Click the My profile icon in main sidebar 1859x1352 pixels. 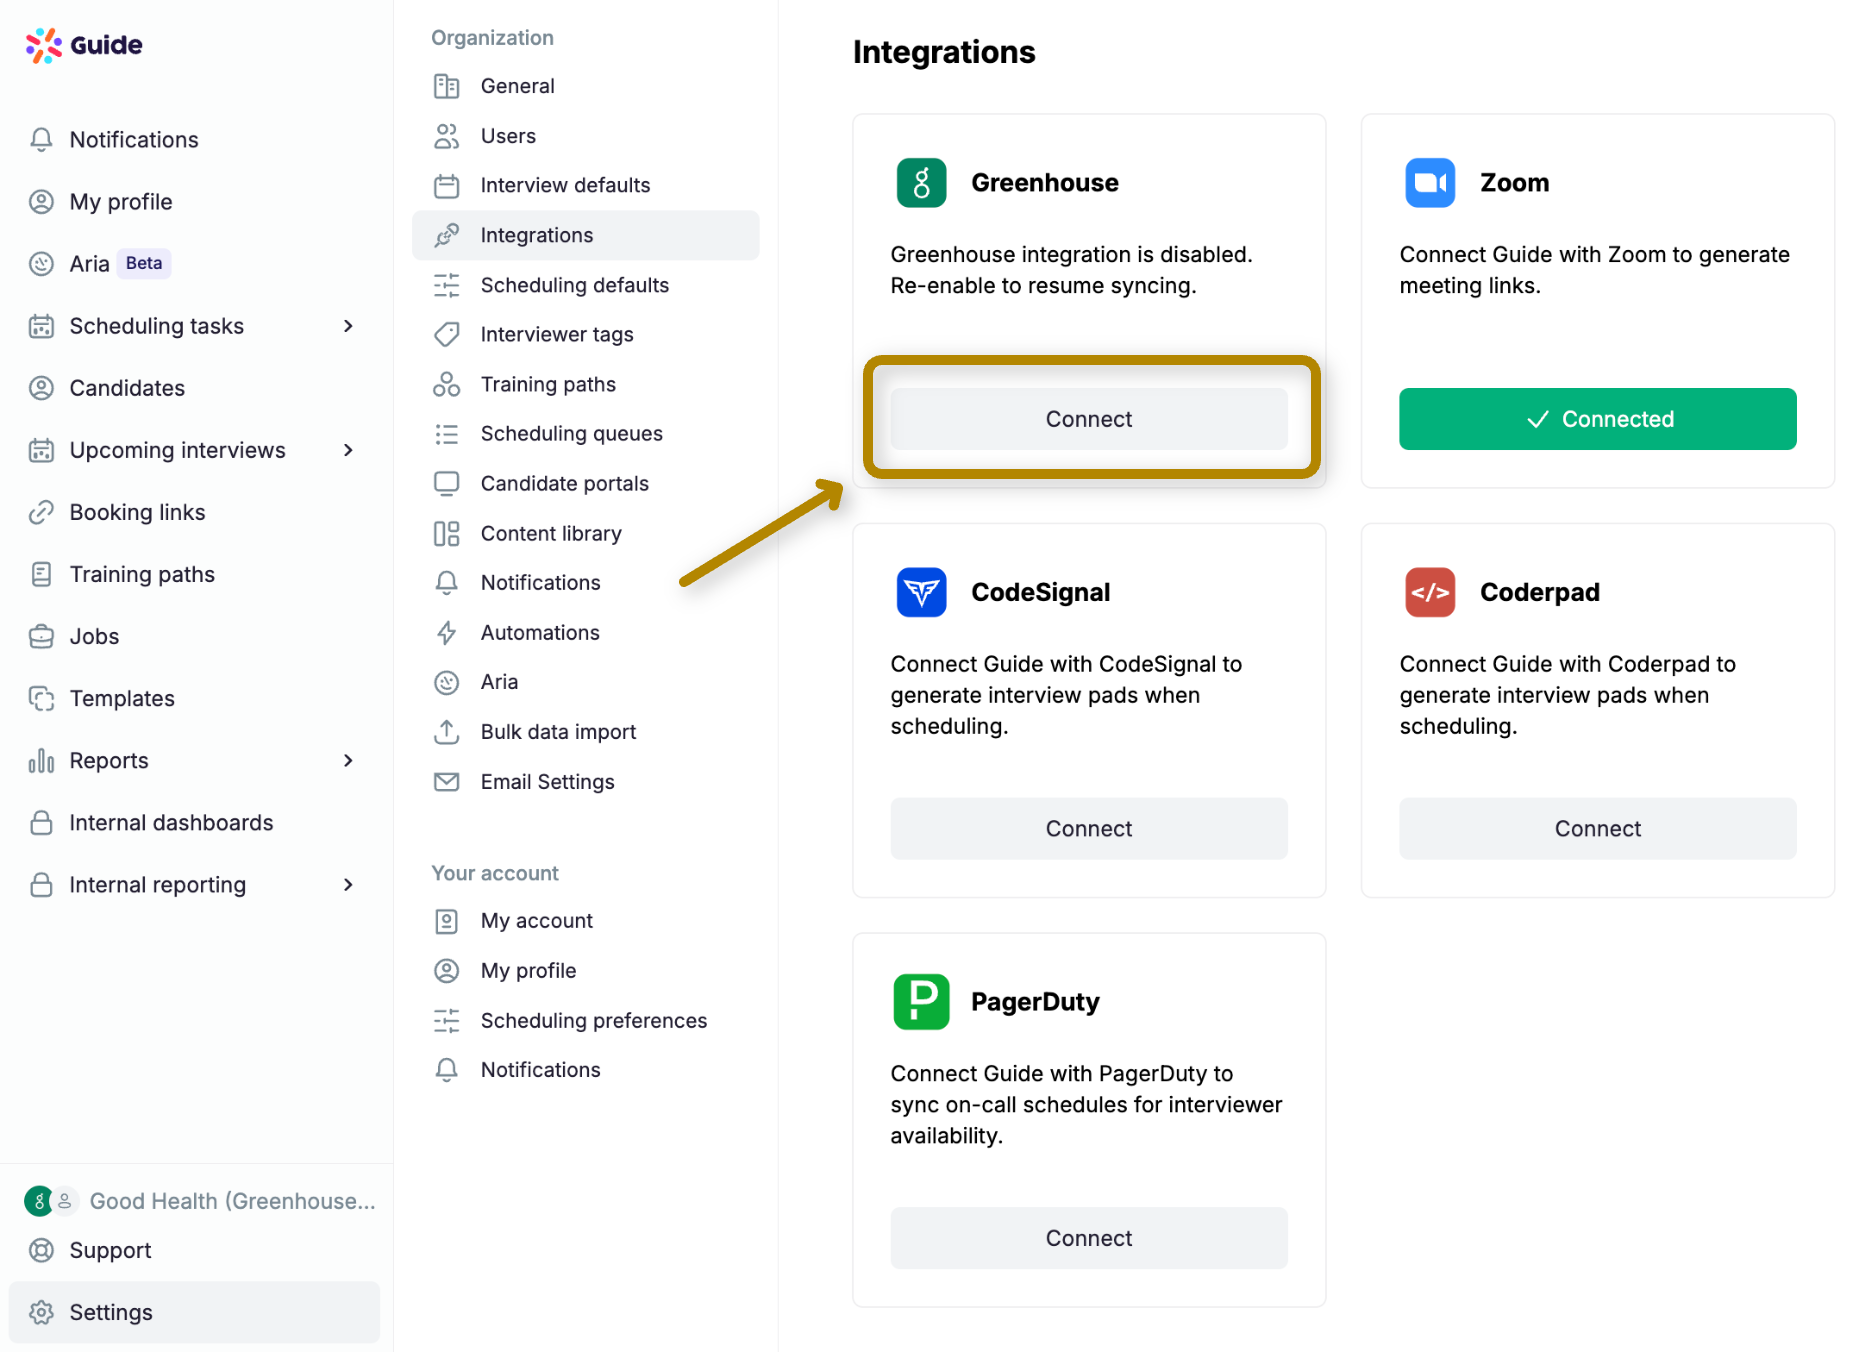(41, 202)
